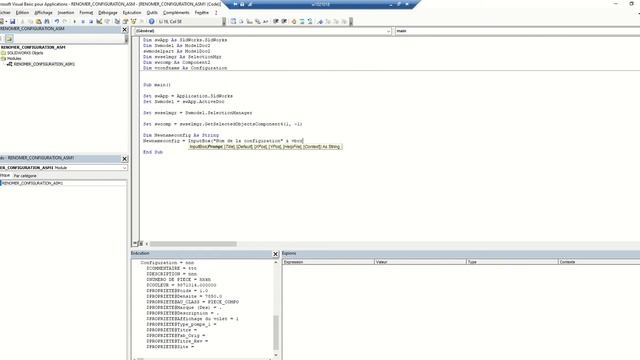Open the Affichage menu
This screenshot has height=360, width=640.
tap(43, 13)
